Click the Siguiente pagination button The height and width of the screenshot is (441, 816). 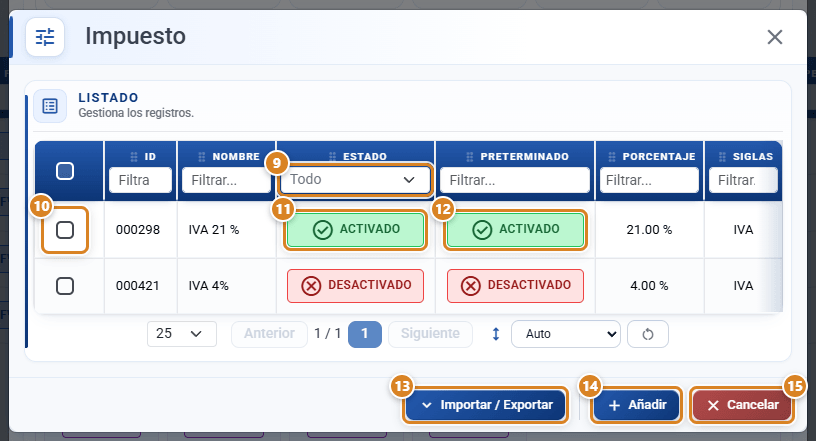(430, 334)
